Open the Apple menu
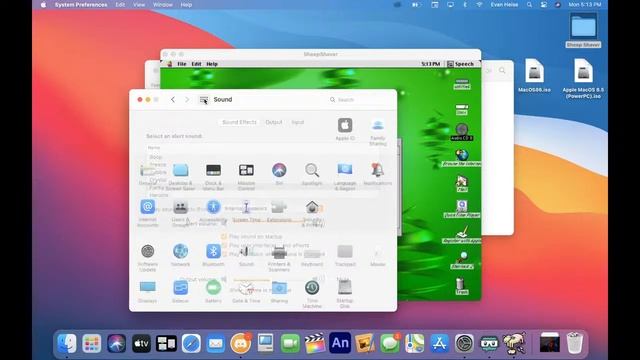 pyautogui.click(x=44, y=5)
